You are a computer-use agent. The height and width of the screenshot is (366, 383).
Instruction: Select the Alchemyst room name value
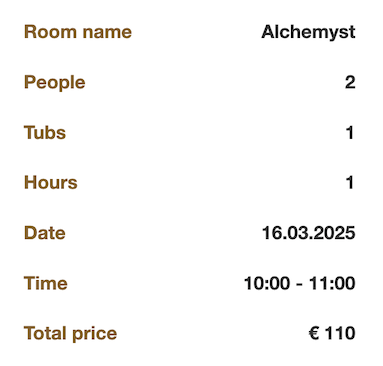(x=308, y=33)
